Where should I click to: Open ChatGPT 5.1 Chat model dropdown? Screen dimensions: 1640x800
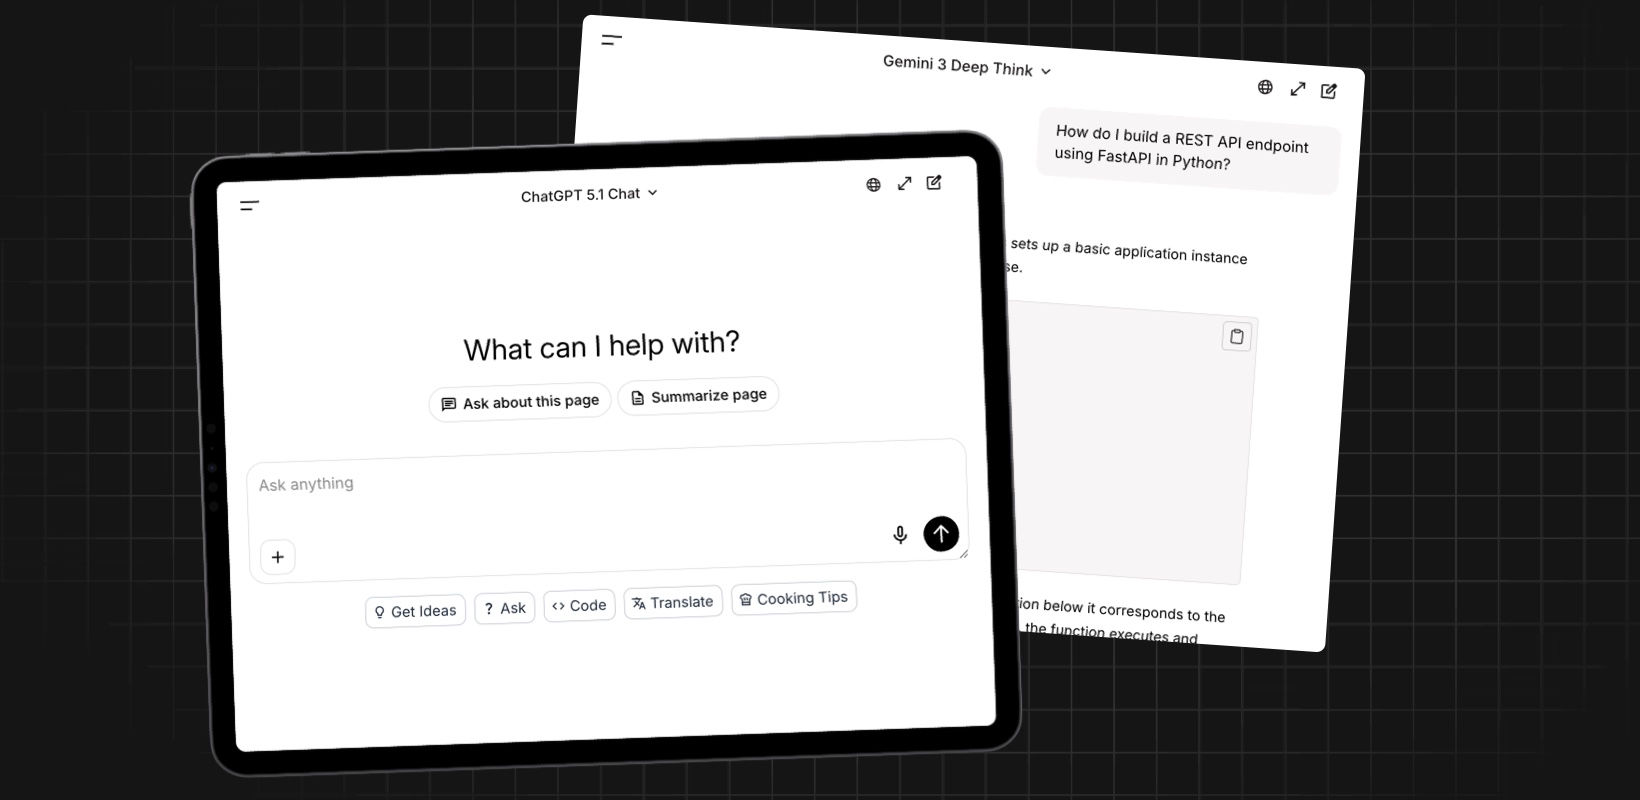[589, 194]
